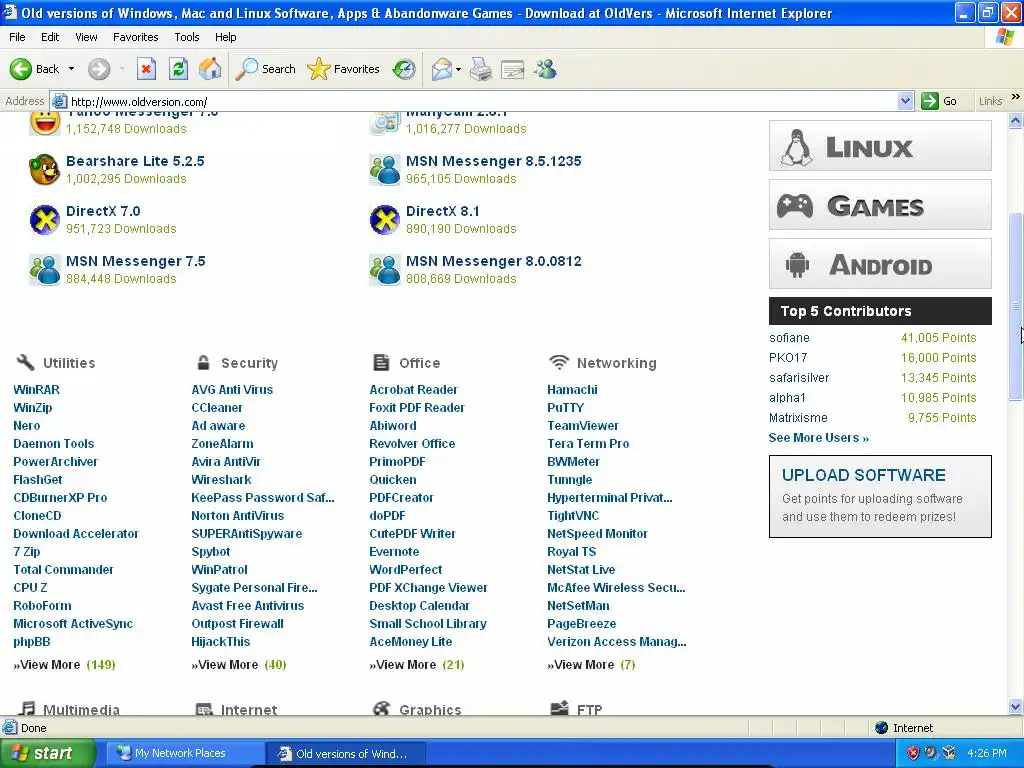
Task: Open the Messenger people toolbar icon
Action: pyautogui.click(x=545, y=69)
